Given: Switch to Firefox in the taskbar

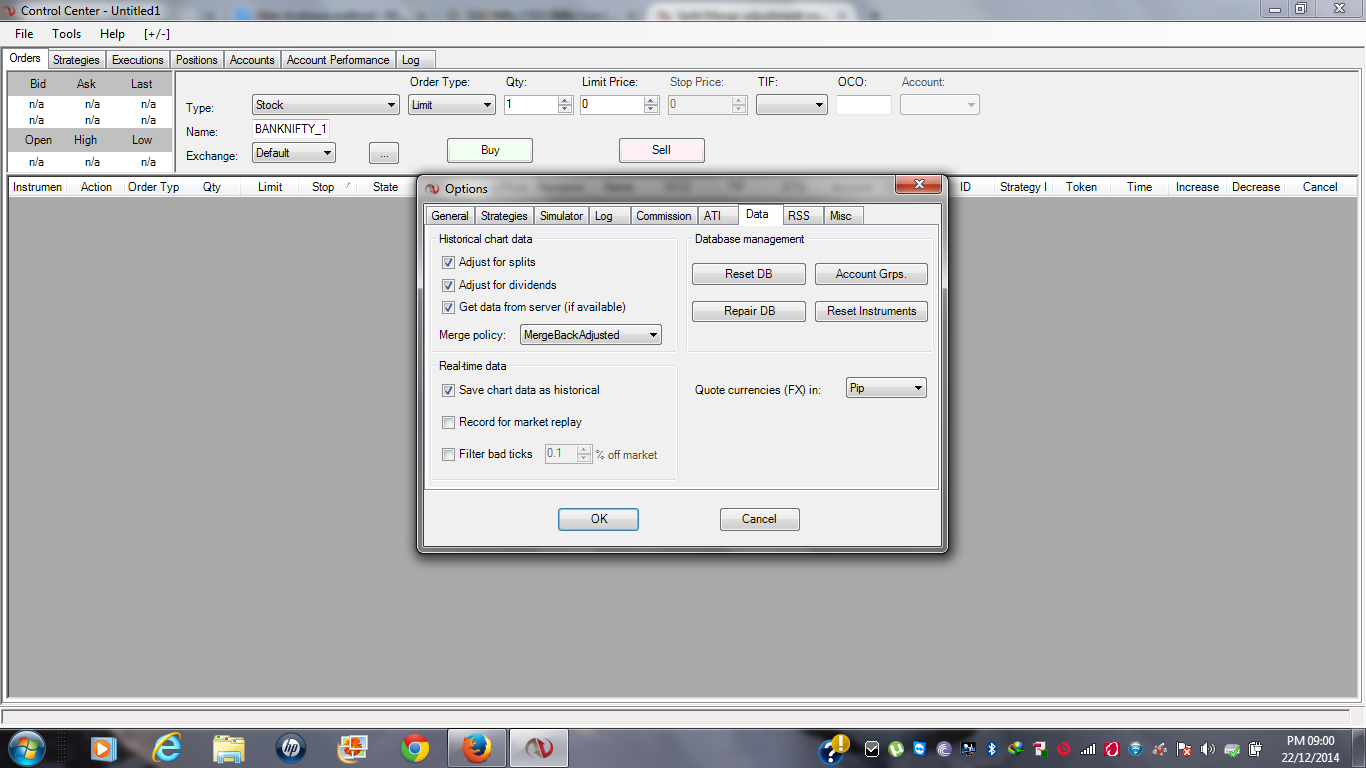Looking at the screenshot, I should coord(477,748).
